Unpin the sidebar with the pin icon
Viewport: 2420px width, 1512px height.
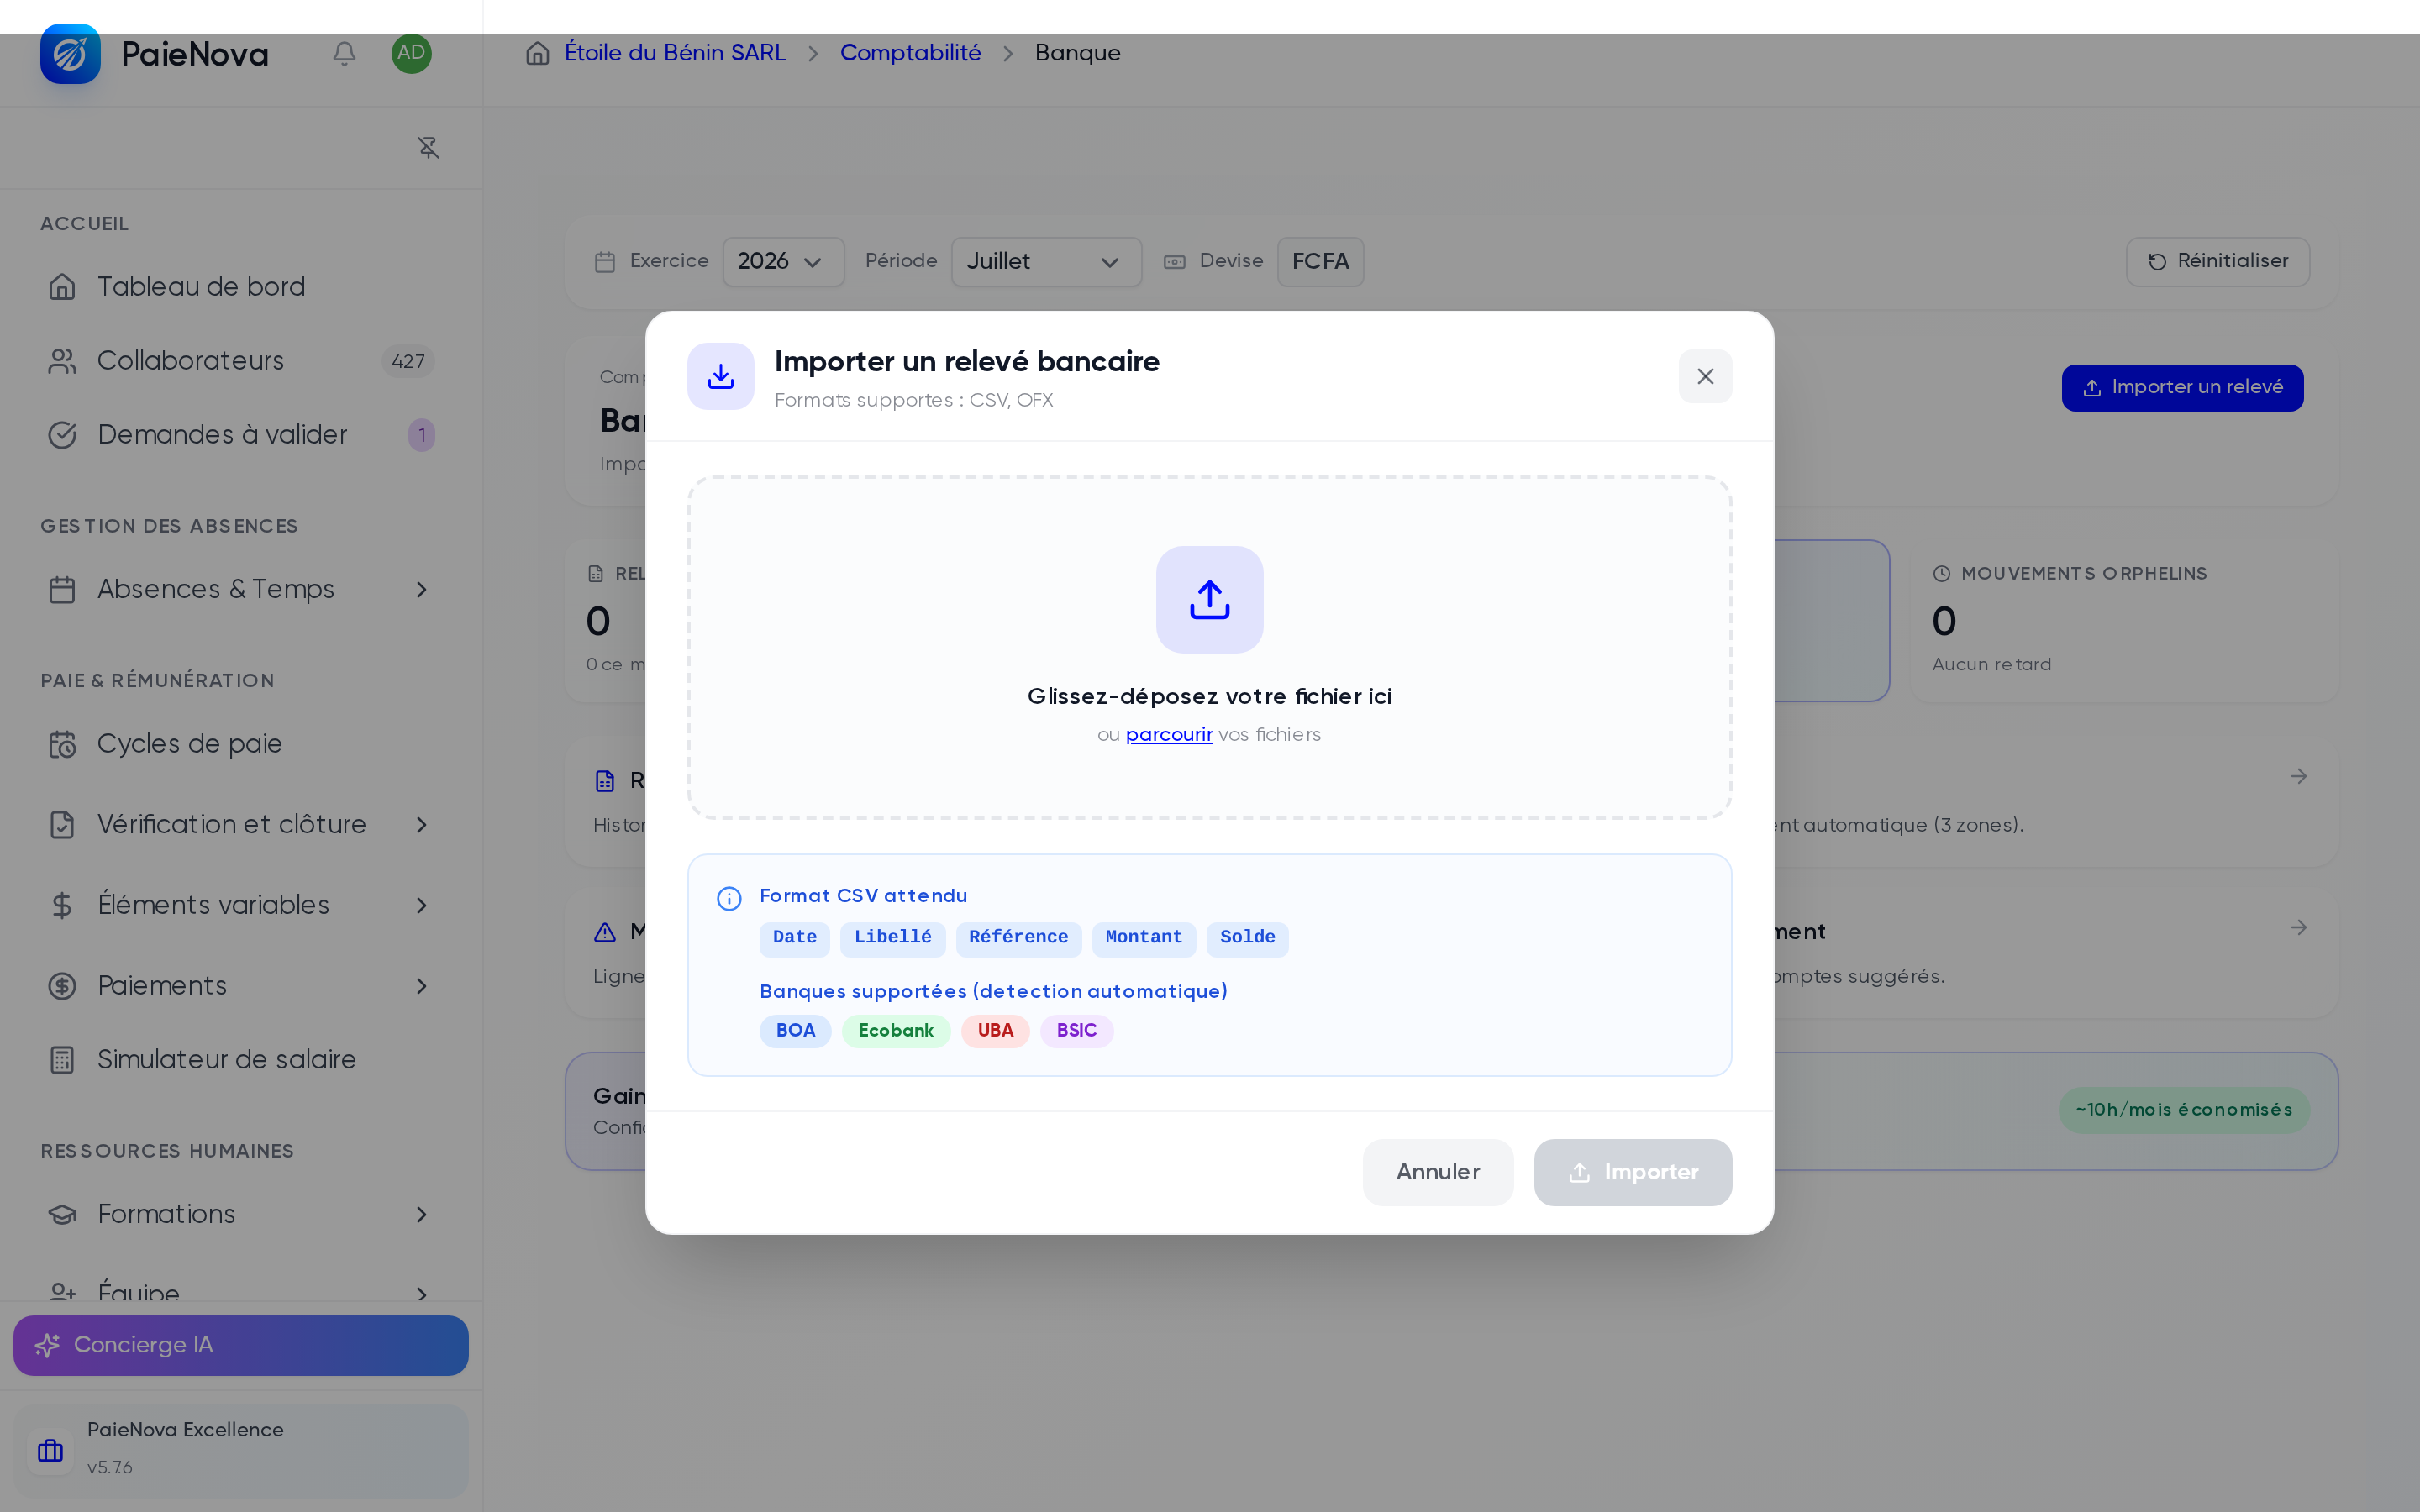(428, 148)
